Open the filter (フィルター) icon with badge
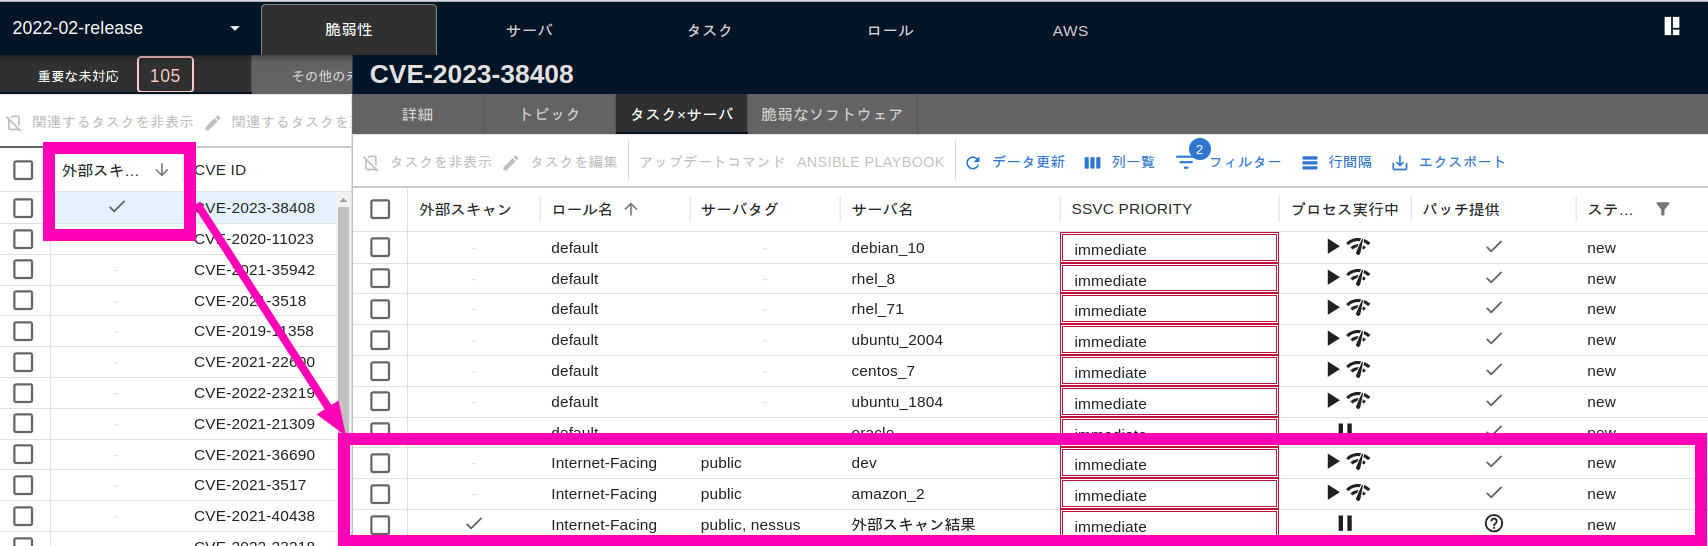 [1185, 162]
